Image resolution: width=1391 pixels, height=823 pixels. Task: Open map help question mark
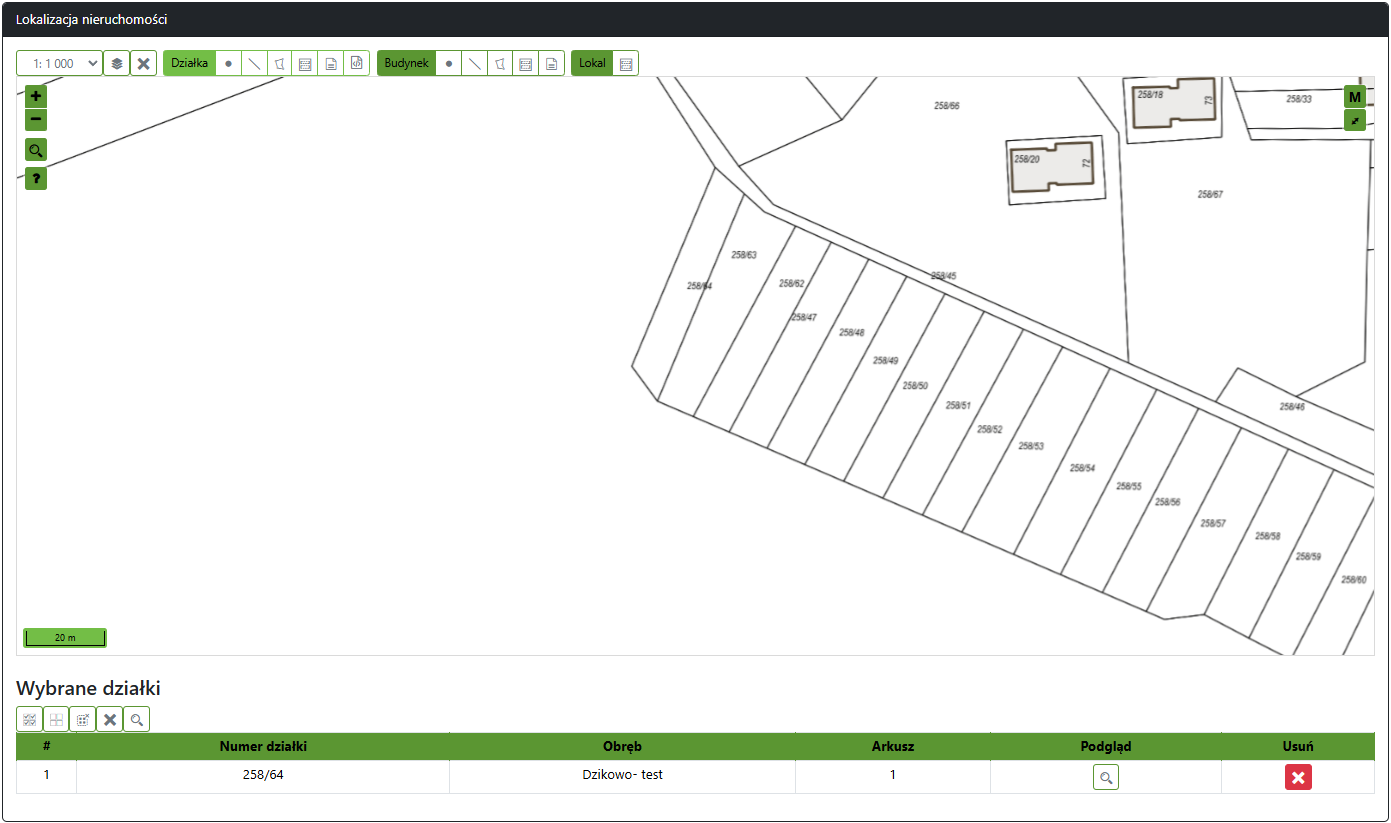tap(36, 179)
